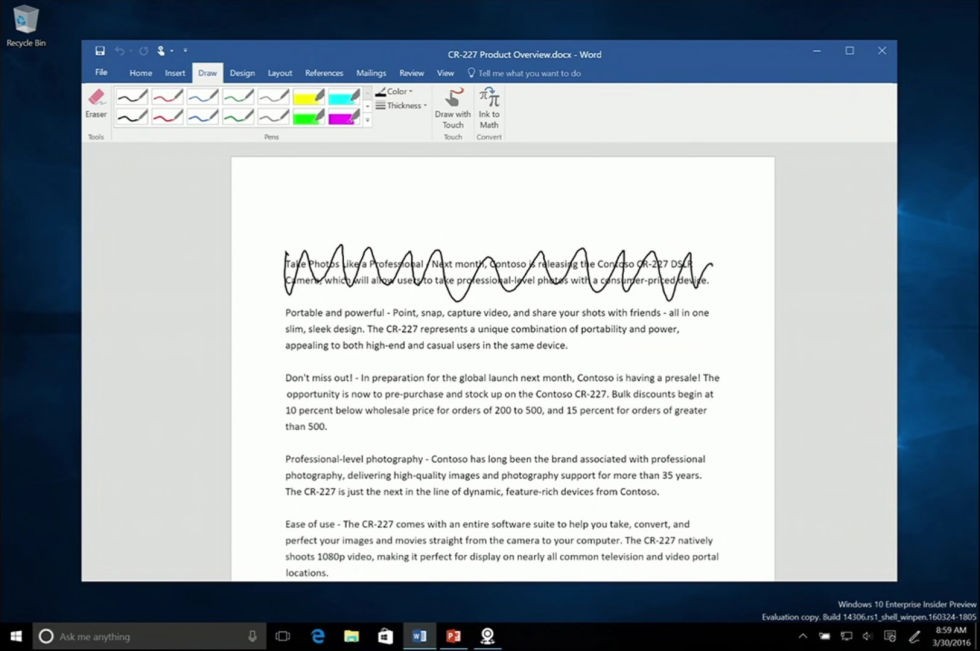Viewport: 980px width, 651px height.
Task: Choose the bottom-row thick black pen
Action: point(132,117)
